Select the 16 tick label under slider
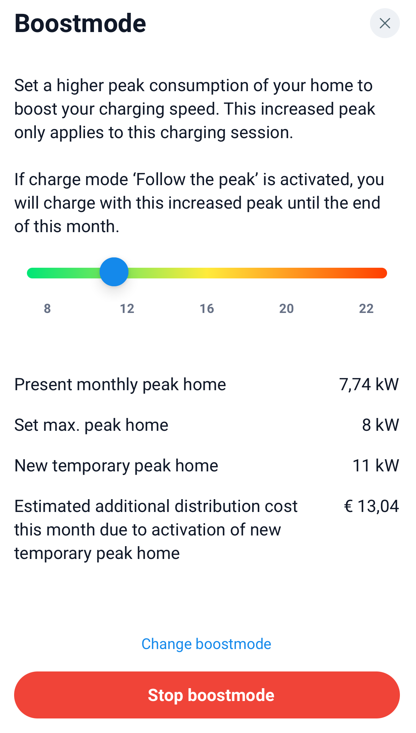The image size is (416, 733). (x=207, y=309)
